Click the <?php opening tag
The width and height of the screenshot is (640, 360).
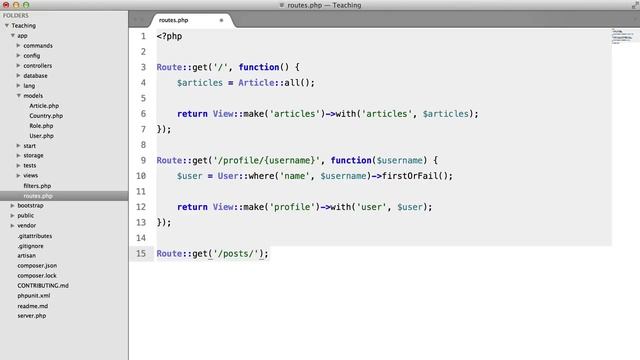169,36
